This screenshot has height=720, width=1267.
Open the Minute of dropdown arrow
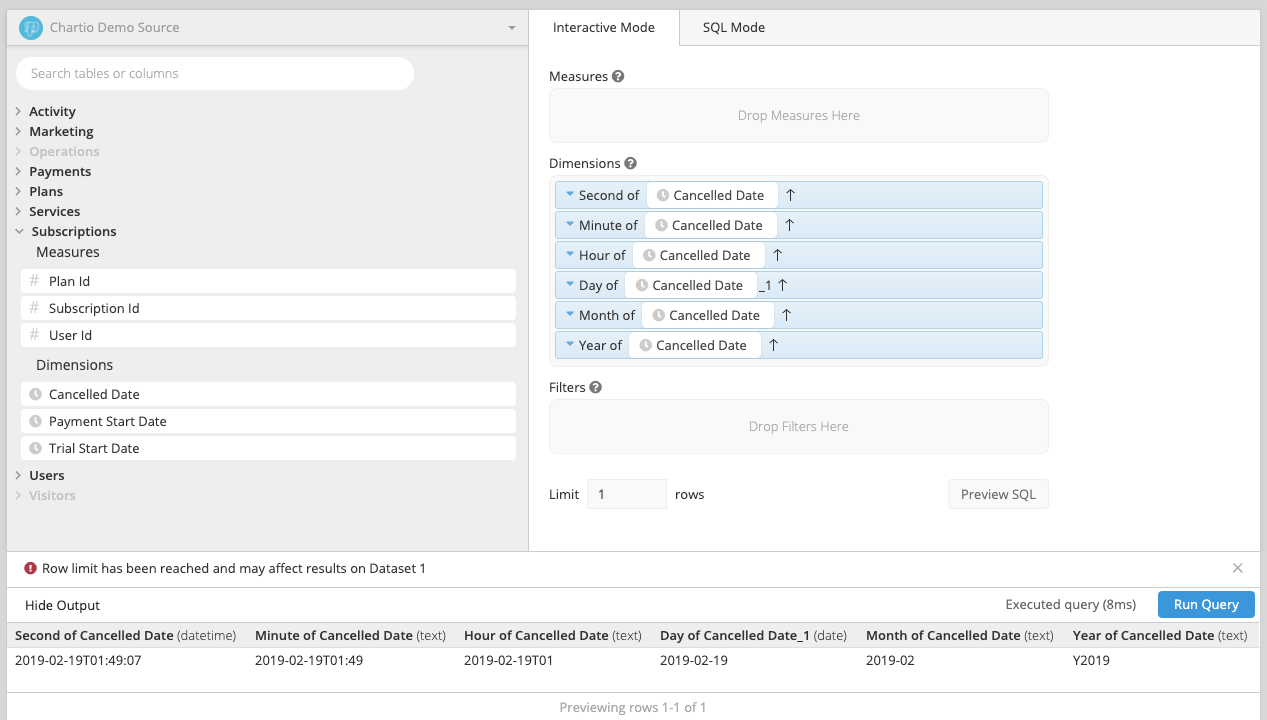click(570, 225)
